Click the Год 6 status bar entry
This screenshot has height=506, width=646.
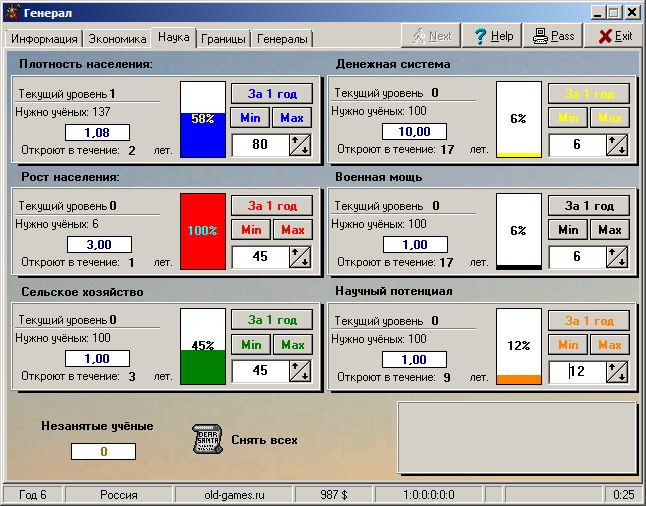tap(33, 494)
